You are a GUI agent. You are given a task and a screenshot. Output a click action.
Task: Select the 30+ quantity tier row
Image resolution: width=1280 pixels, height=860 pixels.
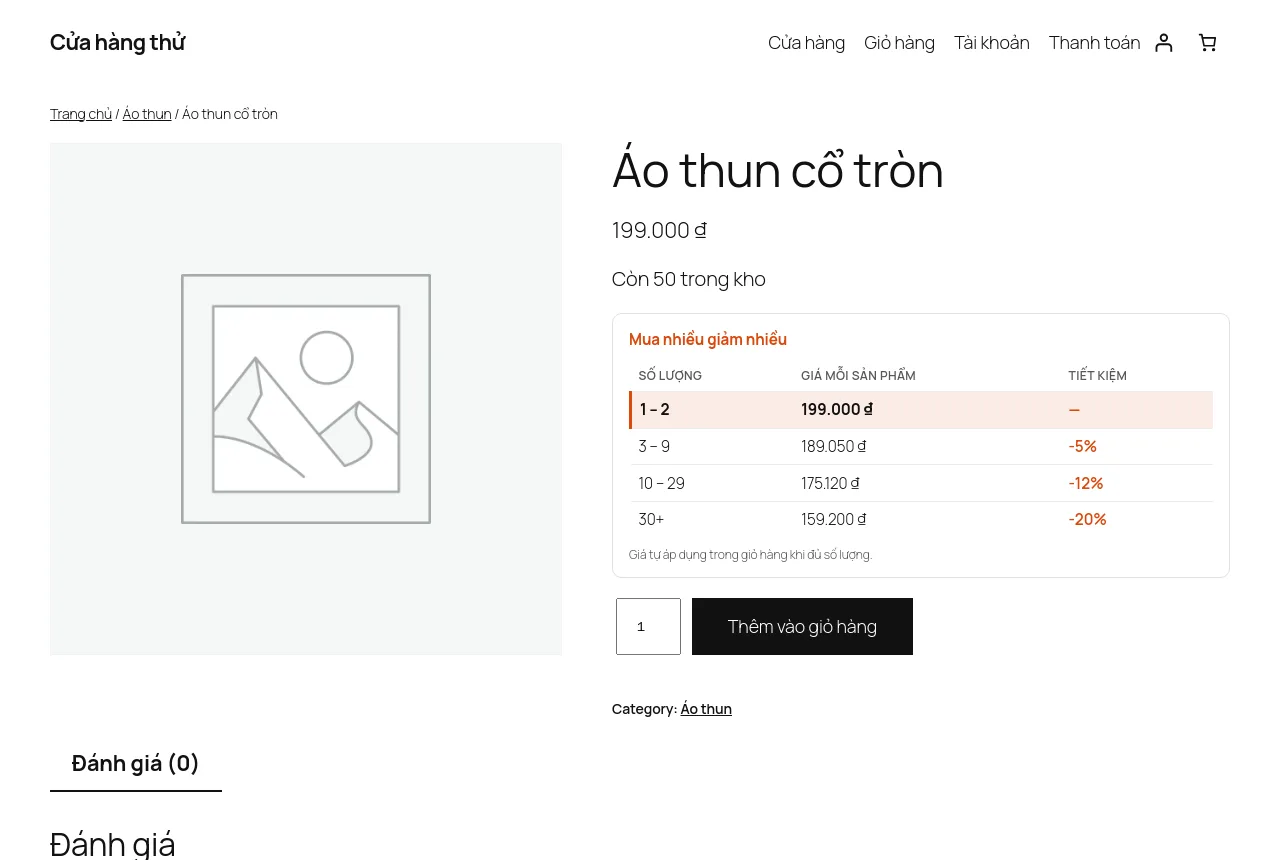coord(921,520)
